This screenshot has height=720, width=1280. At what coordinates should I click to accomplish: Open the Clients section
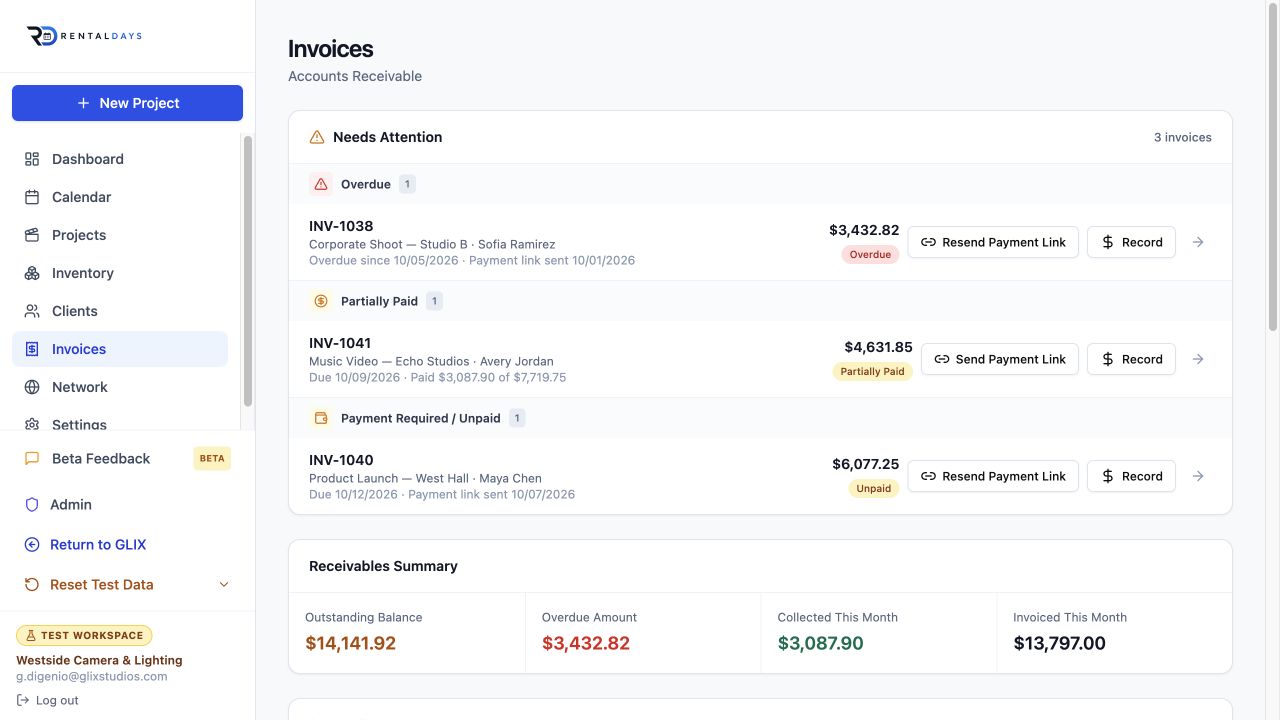(x=120, y=311)
